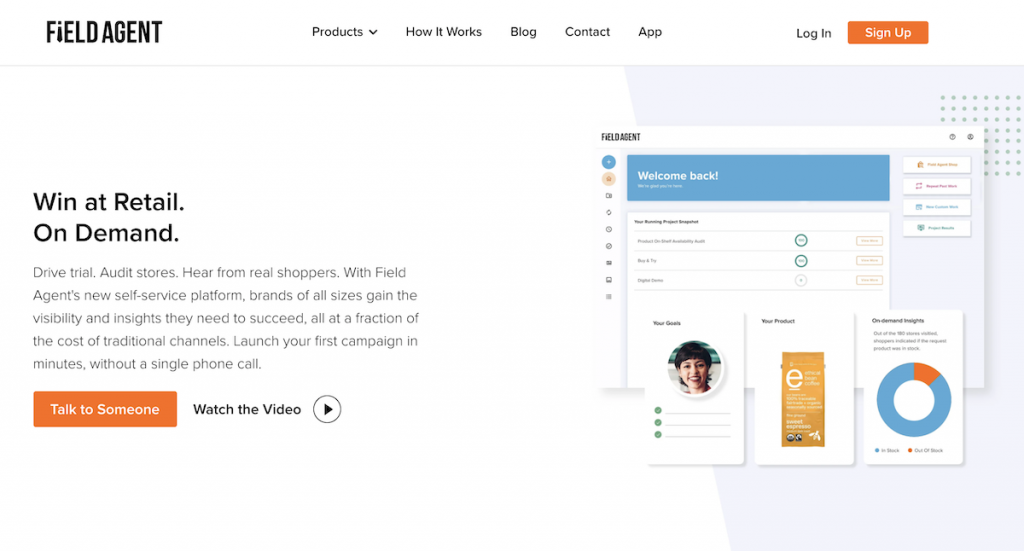Image resolution: width=1024 pixels, height=551 pixels.
Task: Click the inbox tray icon in dashboard sidebar
Action: [609, 280]
